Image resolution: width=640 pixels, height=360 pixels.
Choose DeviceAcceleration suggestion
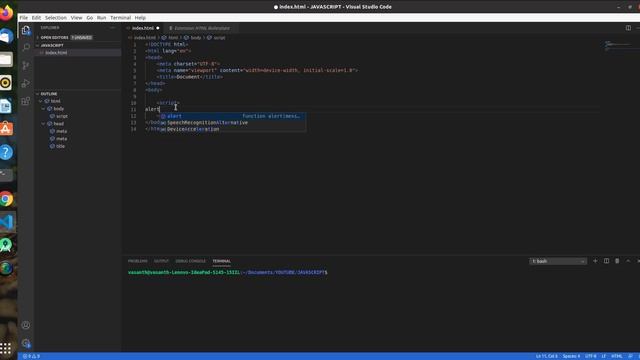pyautogui.click(x=232, y=129)
